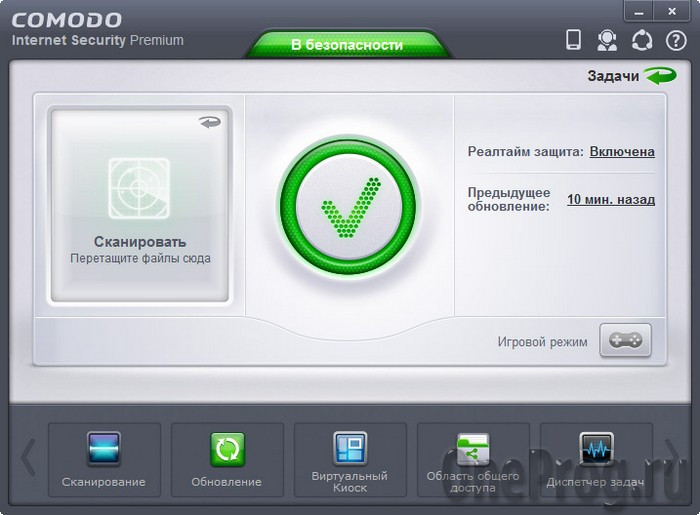Open the 10 мин. назад update link
700x515 pixels.
611,199
